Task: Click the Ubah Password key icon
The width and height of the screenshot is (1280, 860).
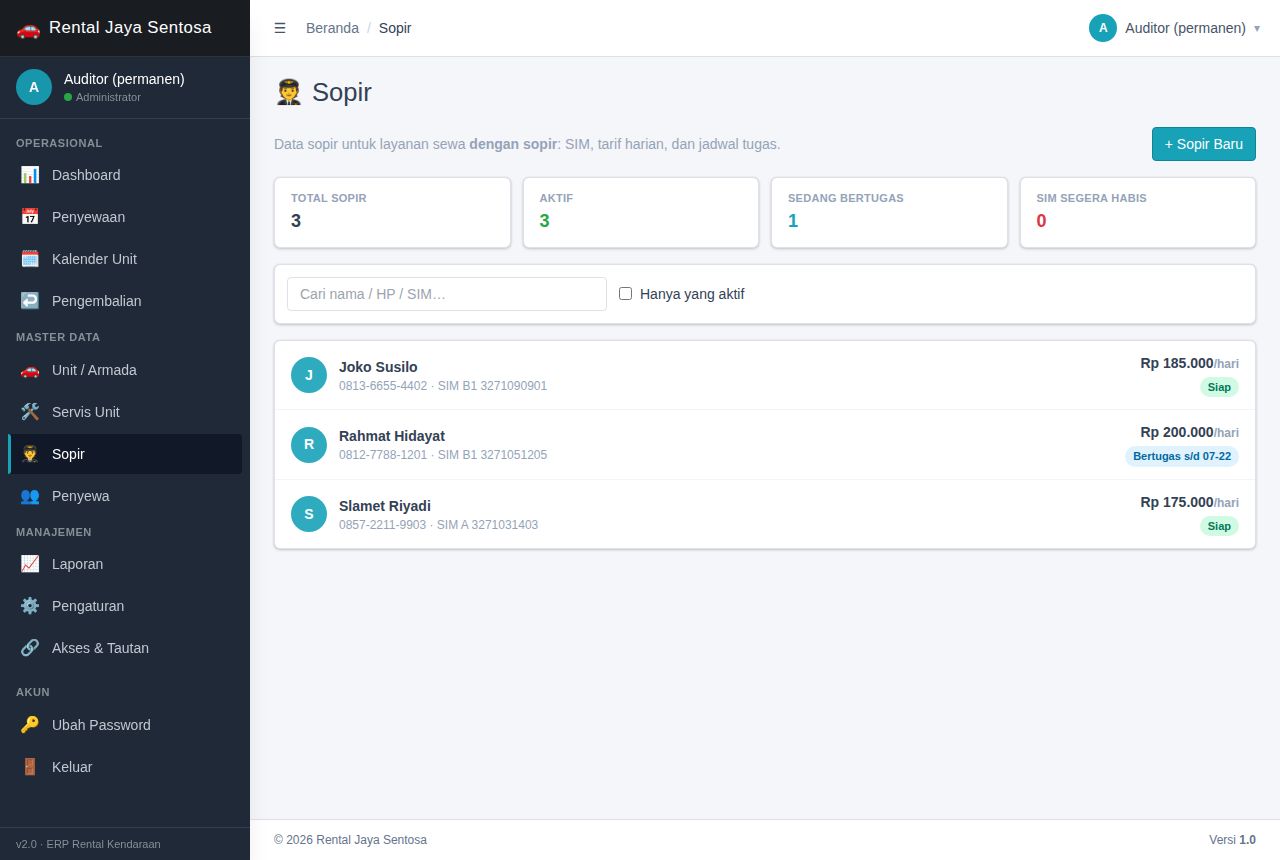Action: 30,725
